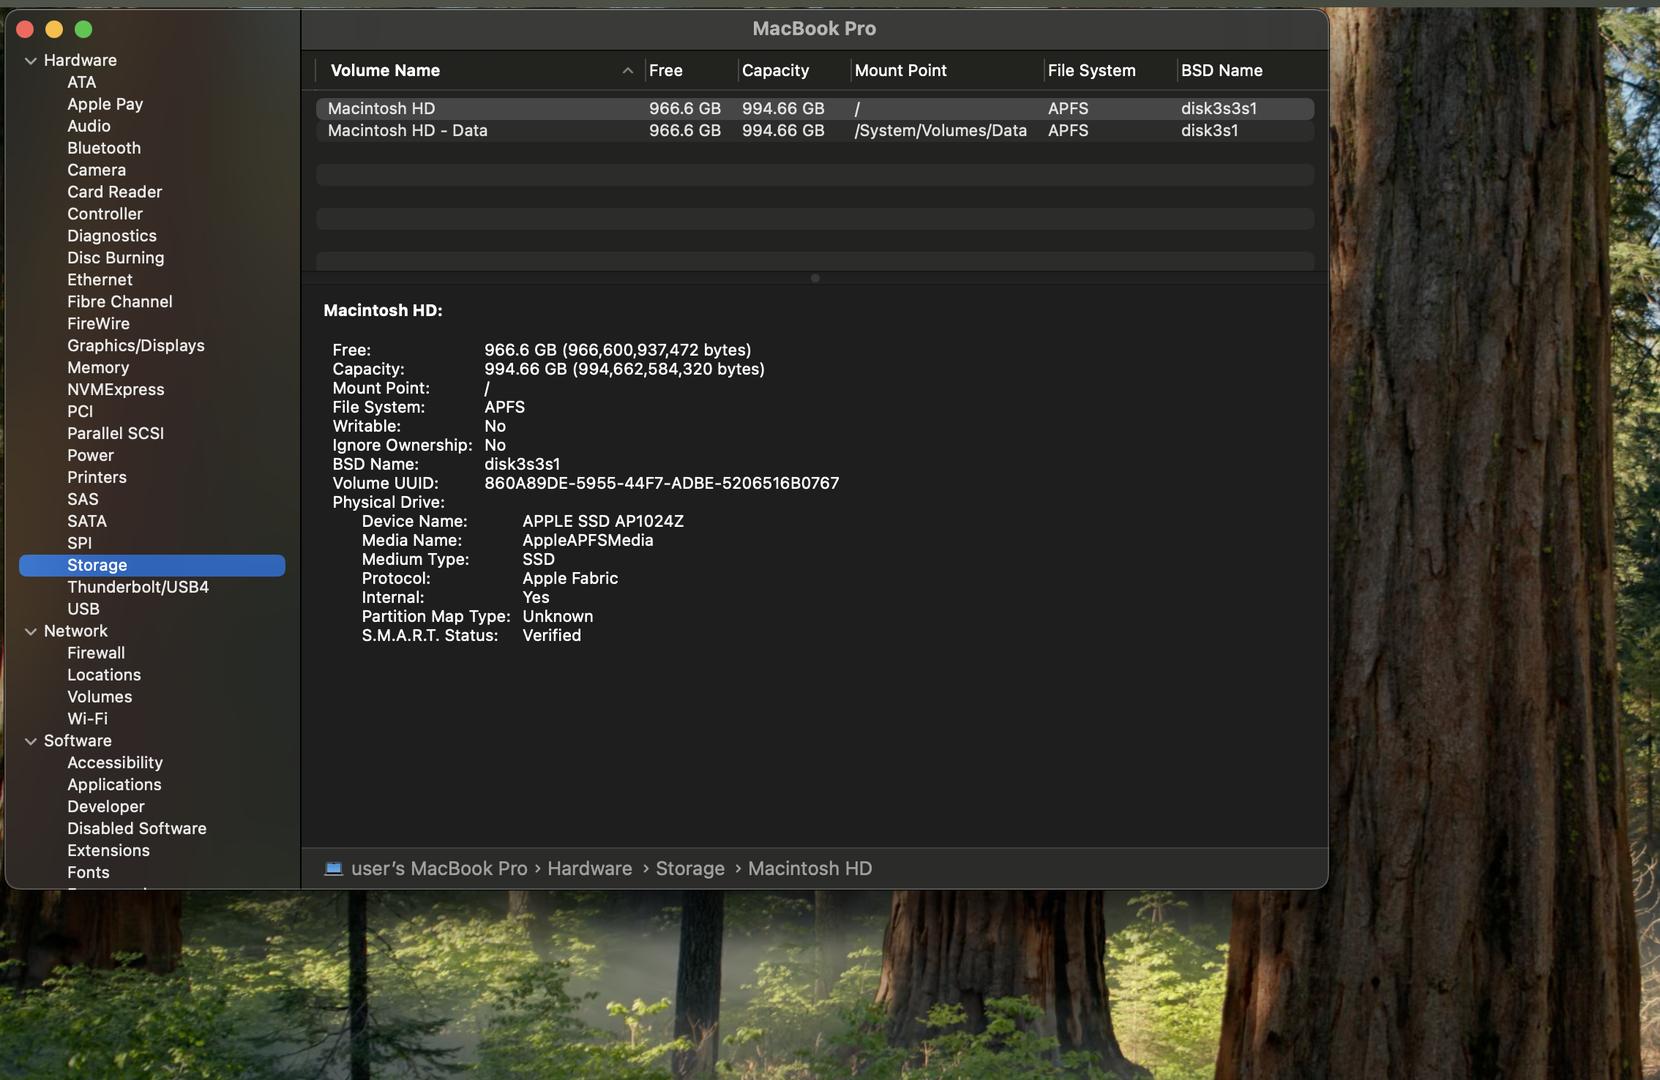The width and height of the screenshot is (1660, 1080).
Task: Click the pane divider handle dot
Action: [x=815, y=278]
